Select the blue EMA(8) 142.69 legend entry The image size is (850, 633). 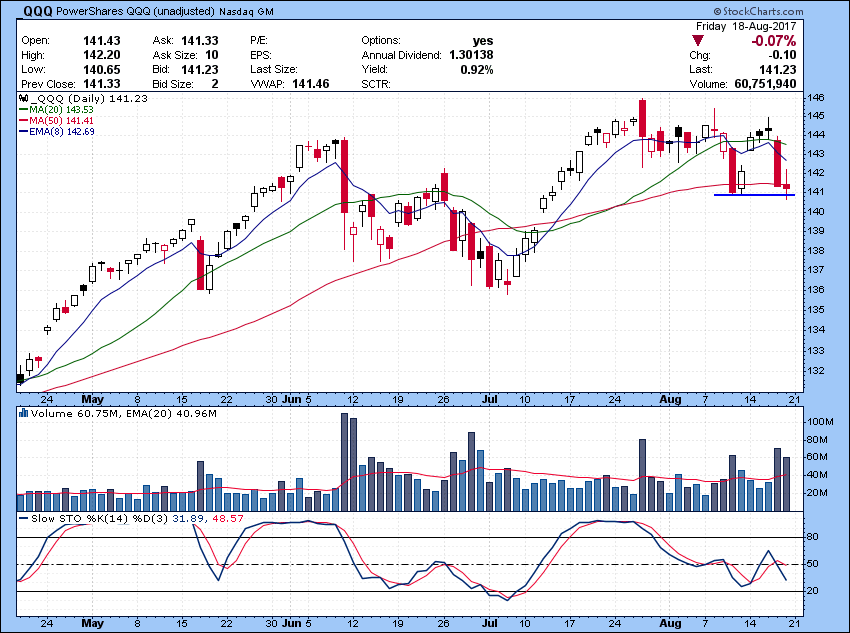tap(56, 131)
